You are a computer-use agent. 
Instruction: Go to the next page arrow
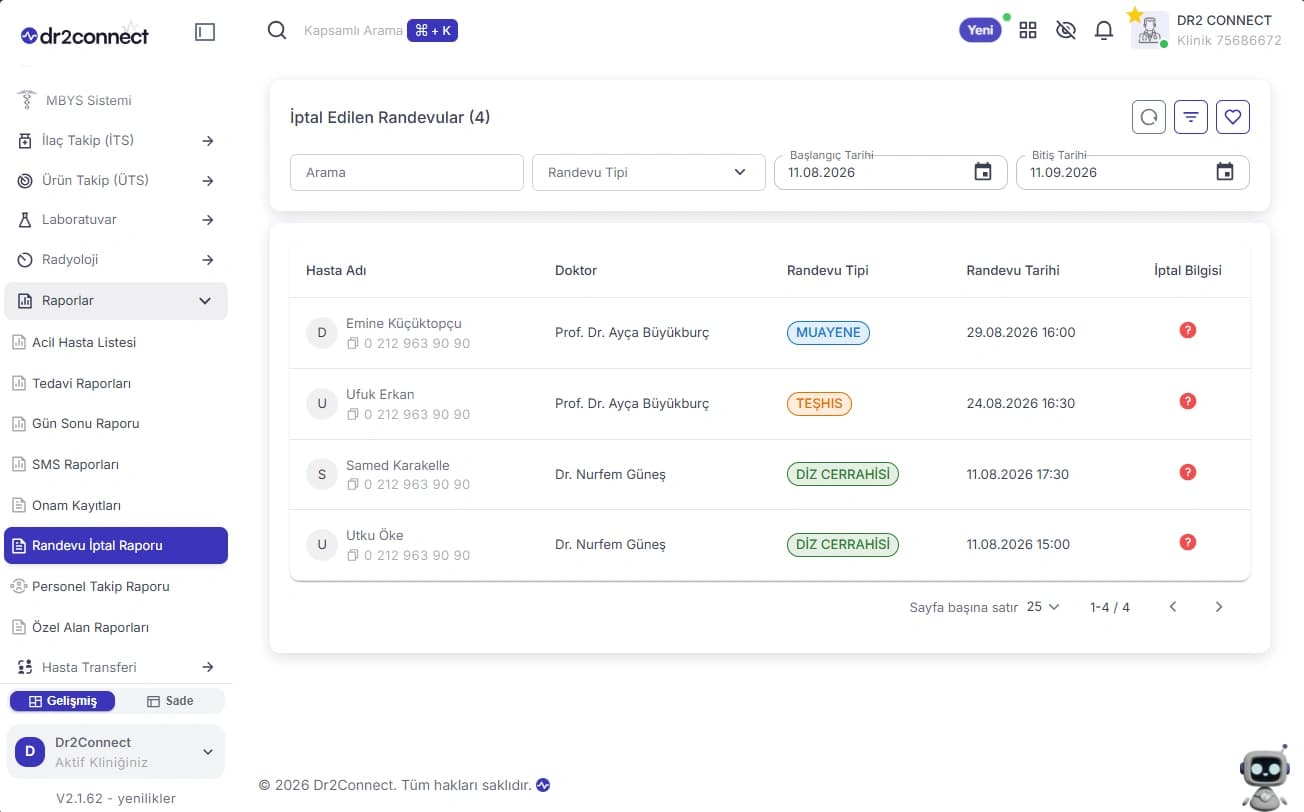tap(1218, 607)
